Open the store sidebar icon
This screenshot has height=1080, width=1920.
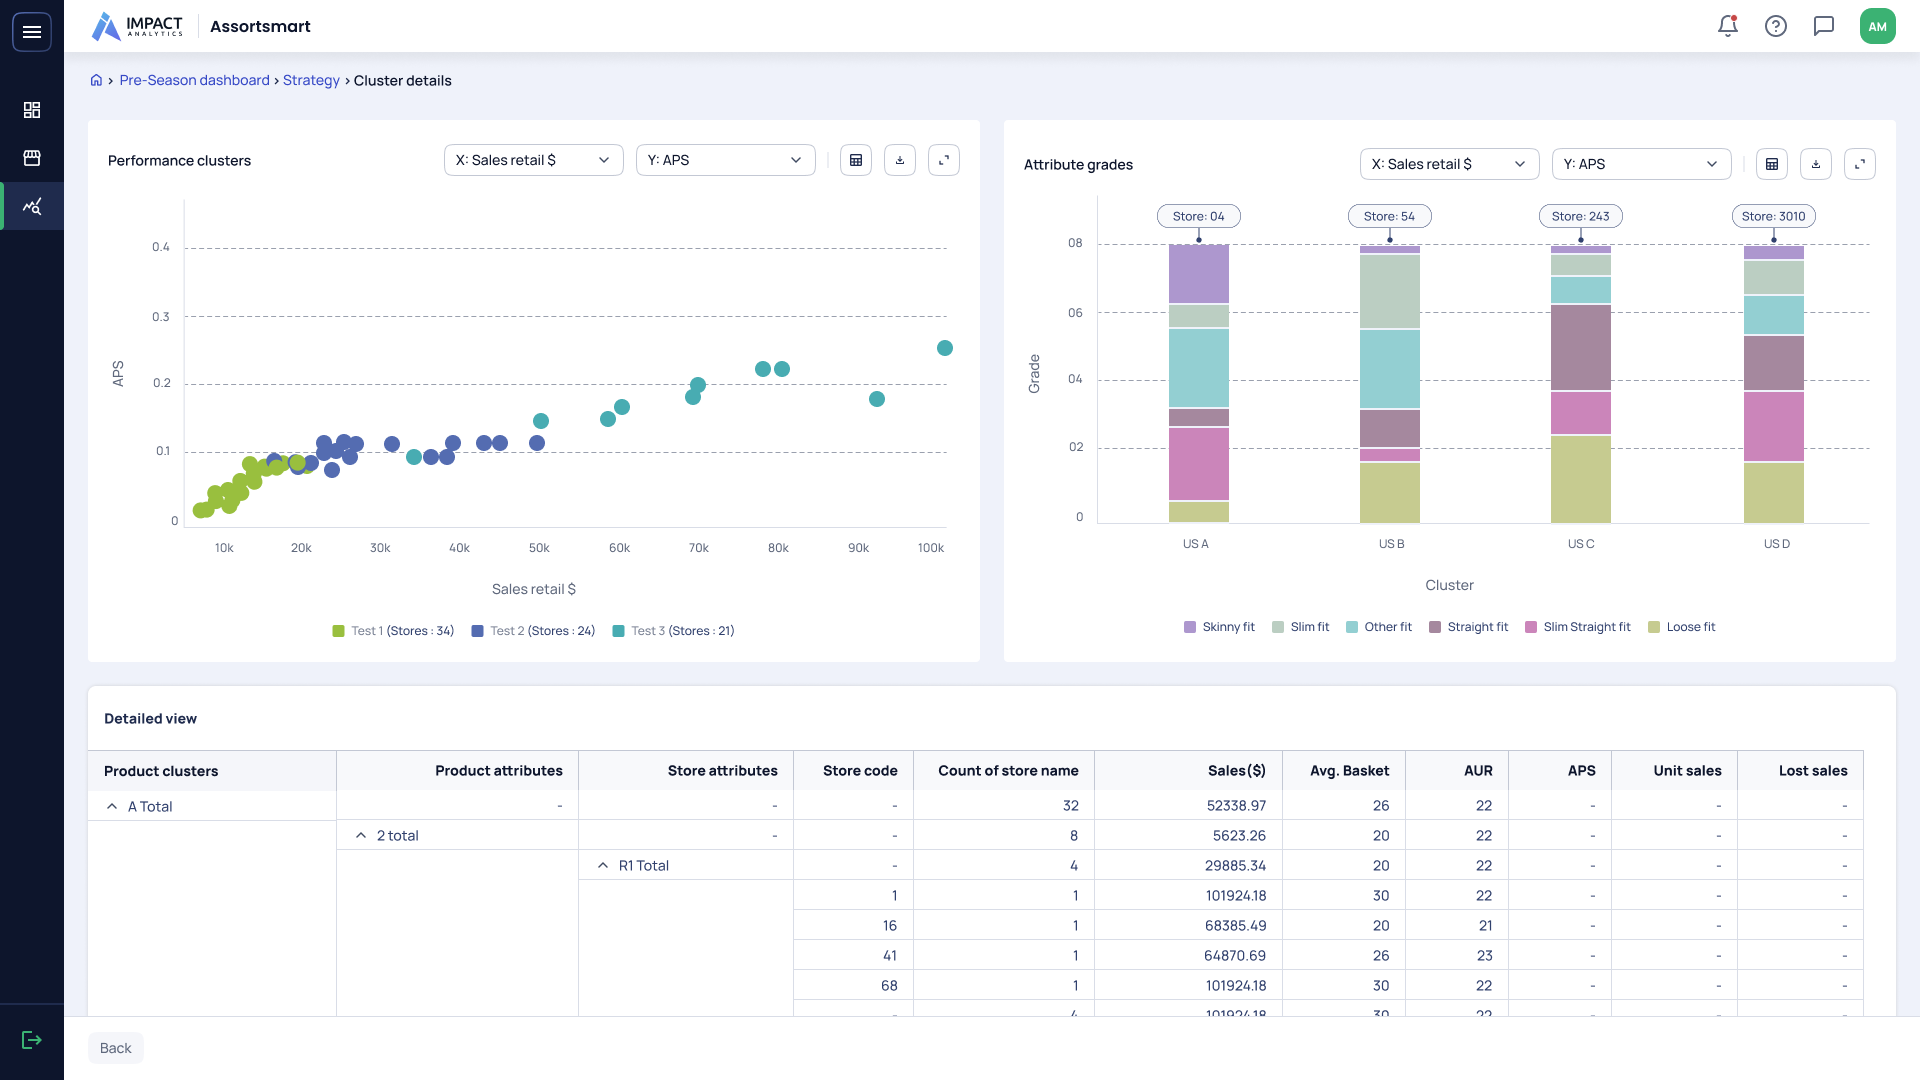[32, 158]
